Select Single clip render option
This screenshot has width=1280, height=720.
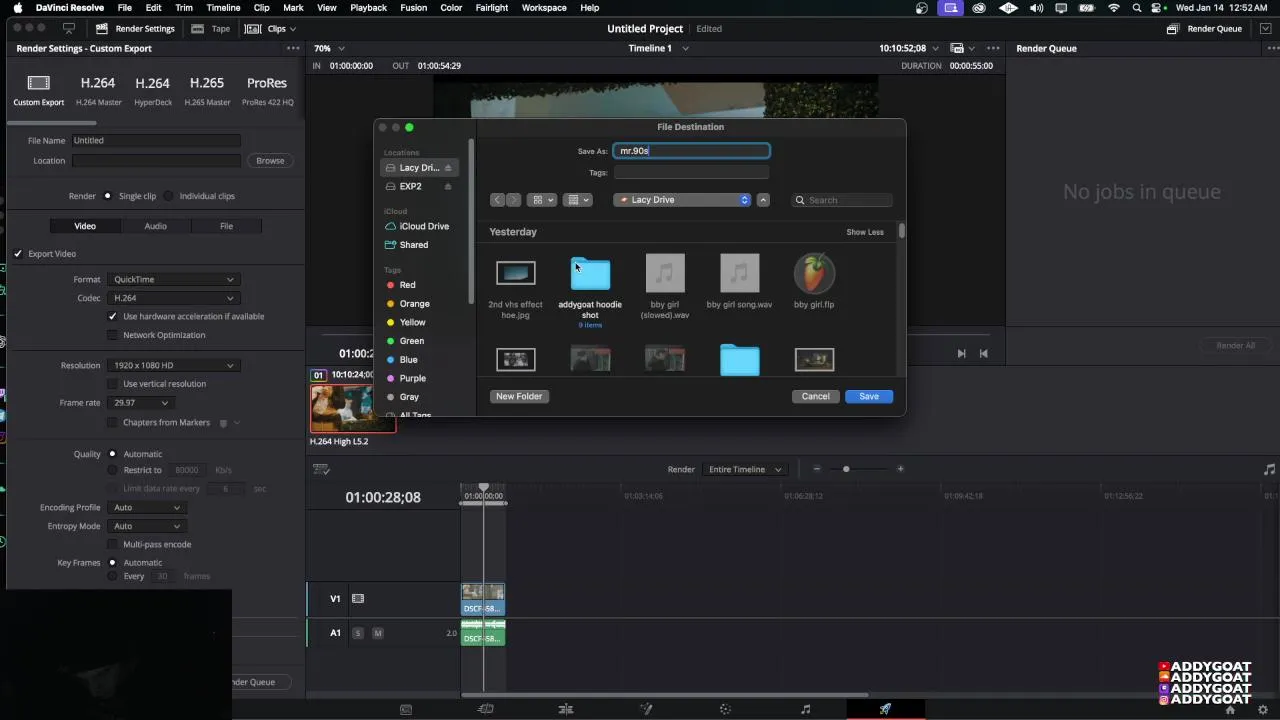point(108,197)
